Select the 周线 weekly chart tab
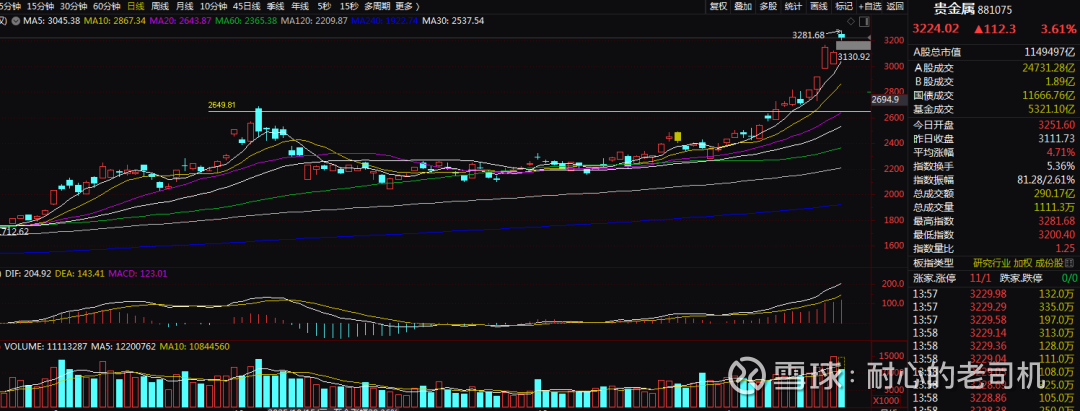The image size is (1080, 411). pos(159,6)
